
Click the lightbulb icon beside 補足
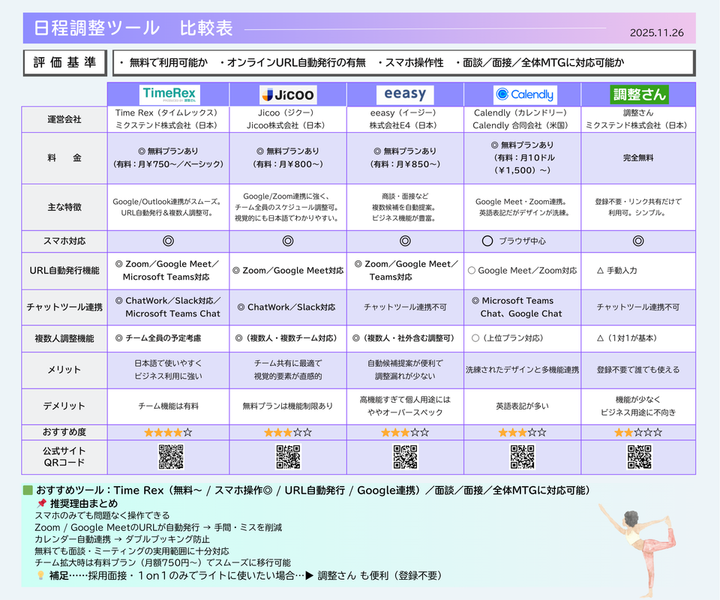click(x=41, y=576)
